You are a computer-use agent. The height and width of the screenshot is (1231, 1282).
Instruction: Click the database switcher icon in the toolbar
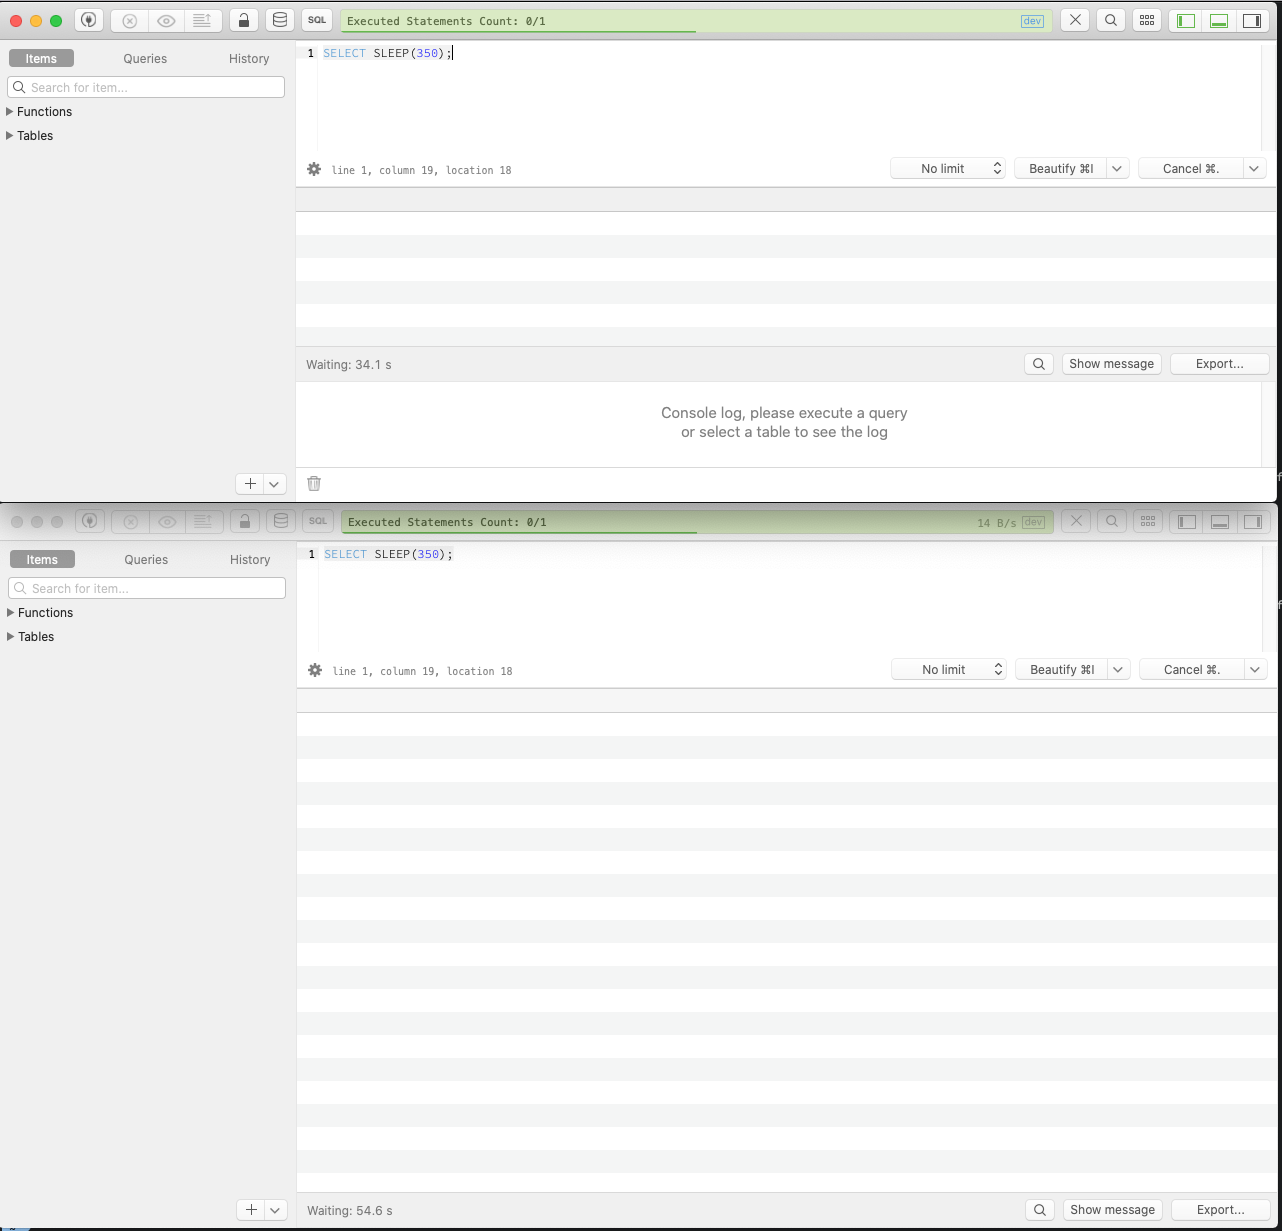click(280, 19)
